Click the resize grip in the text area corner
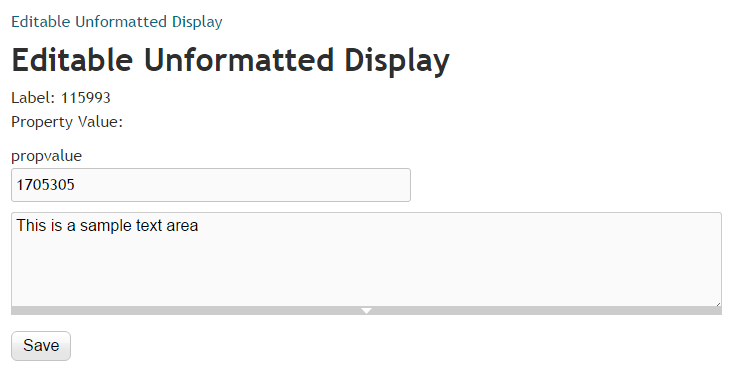Screen dimensions: 735x370 click(x=718, y=303)
